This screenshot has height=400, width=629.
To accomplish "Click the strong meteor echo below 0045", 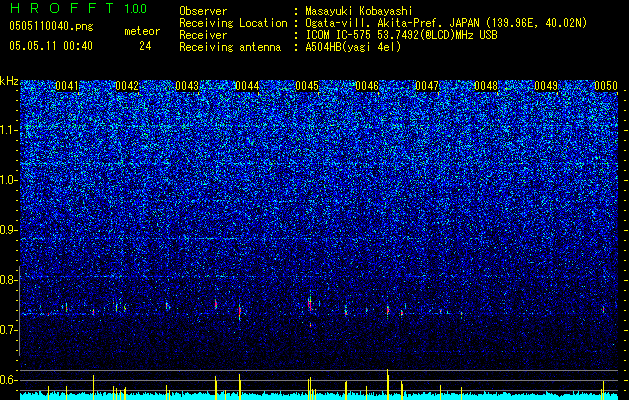I will pos(310,304).
